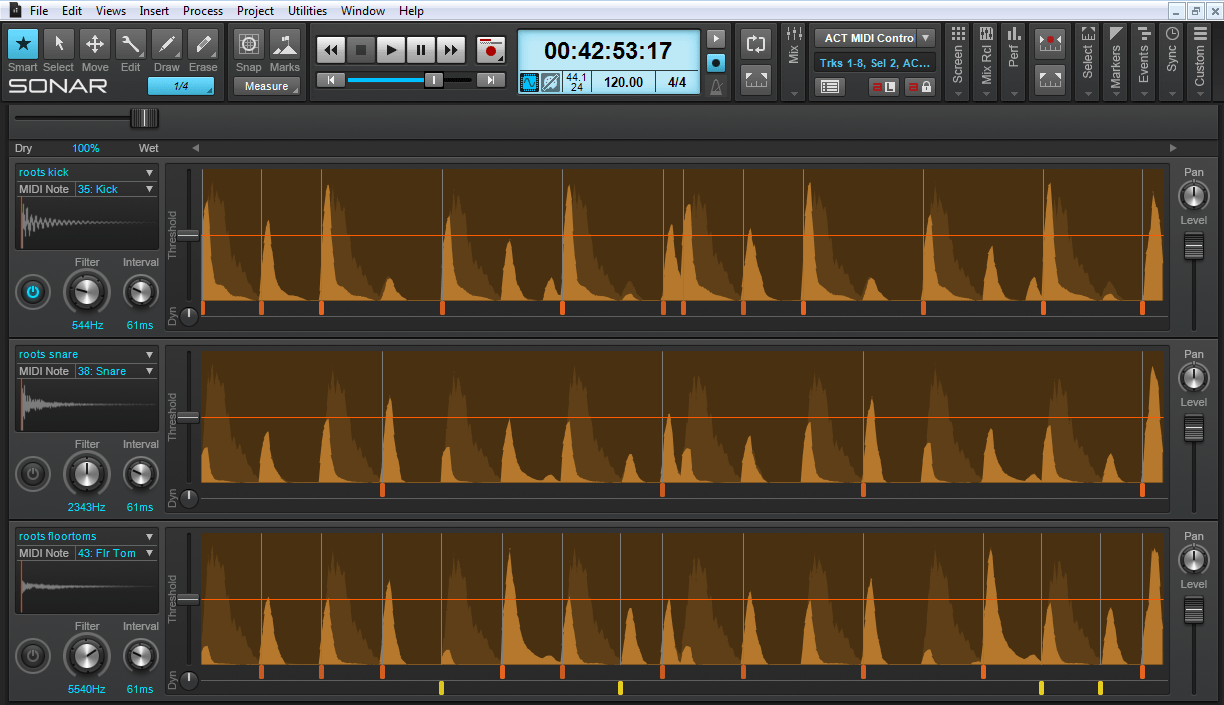Open the Insert menu
The height and width of the screenshot is (705, 1224).
[154, 11]
